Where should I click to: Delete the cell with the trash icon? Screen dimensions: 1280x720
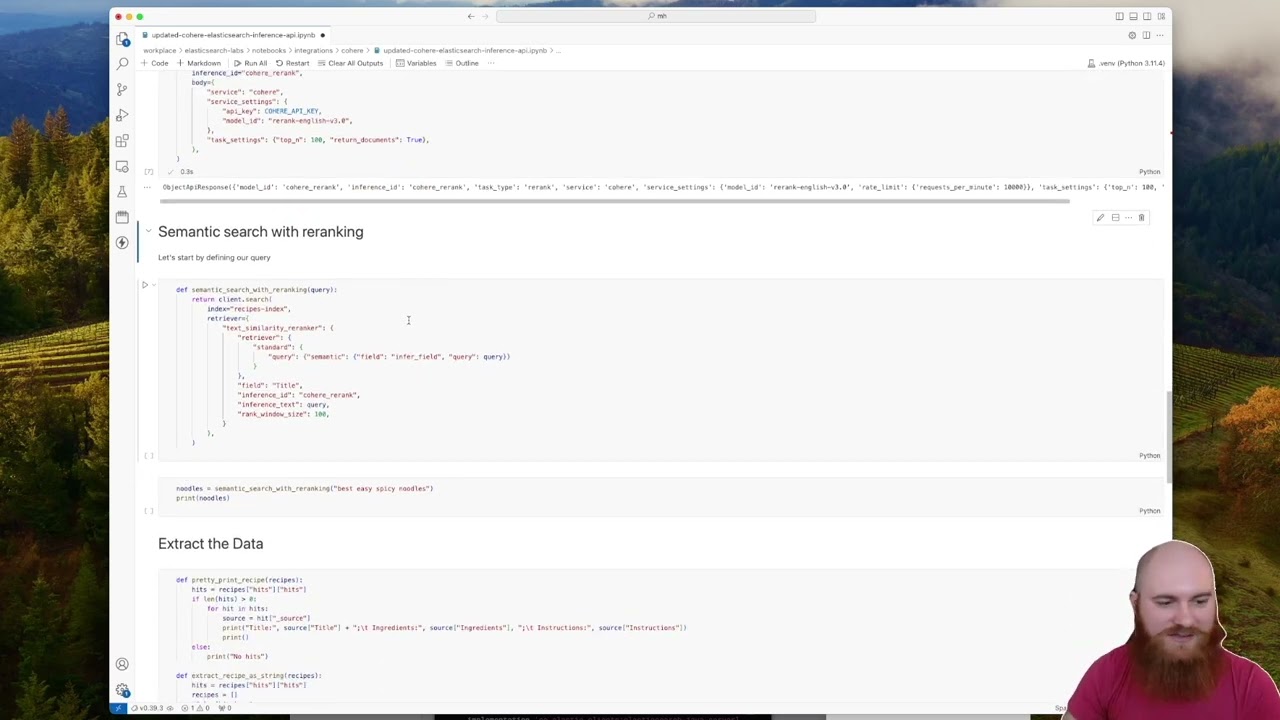tap(1141, 217)
